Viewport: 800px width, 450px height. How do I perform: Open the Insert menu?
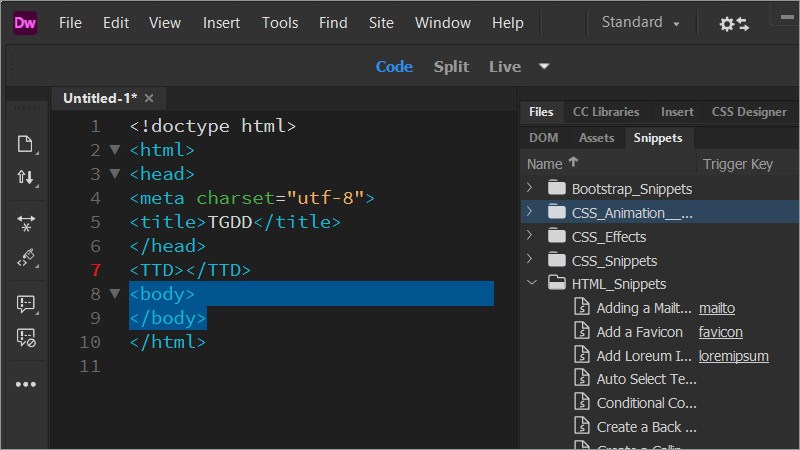221,23
